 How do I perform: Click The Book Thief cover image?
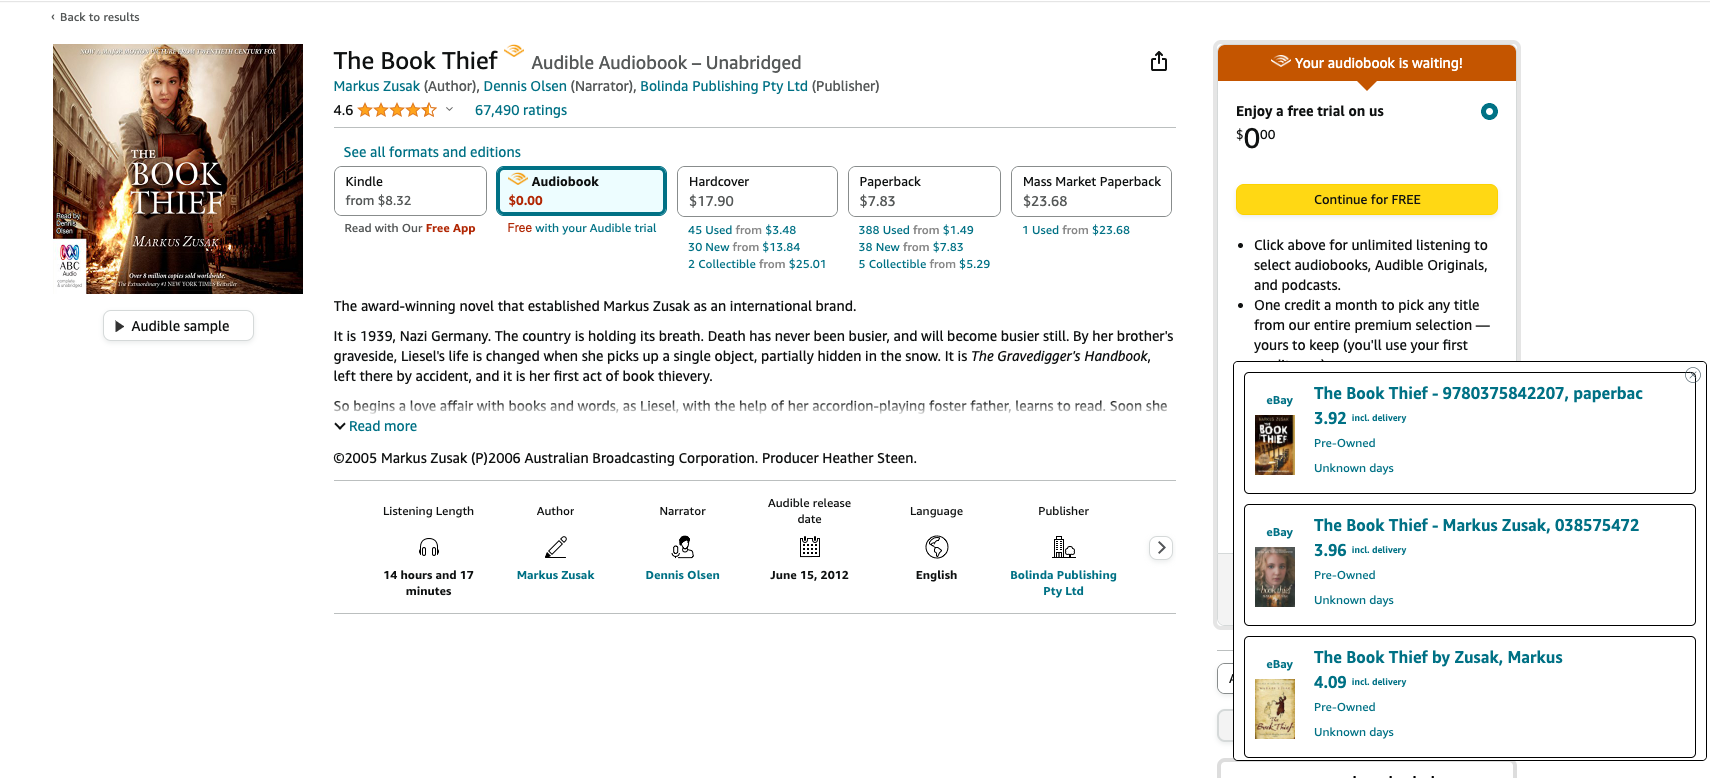point(178,169)
